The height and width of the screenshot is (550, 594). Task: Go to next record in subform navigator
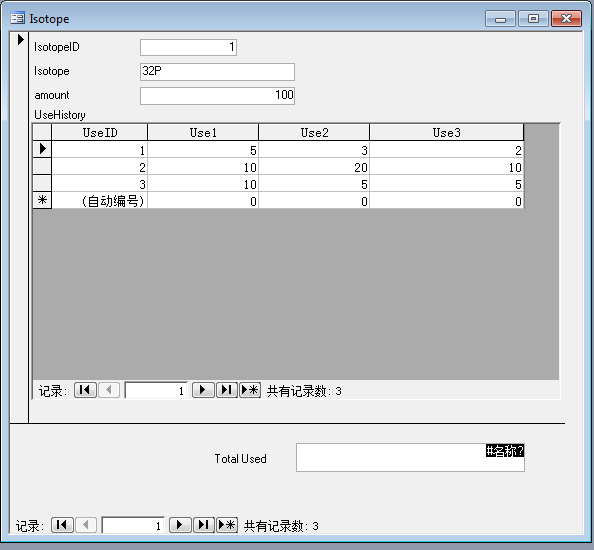pos(203,390)
